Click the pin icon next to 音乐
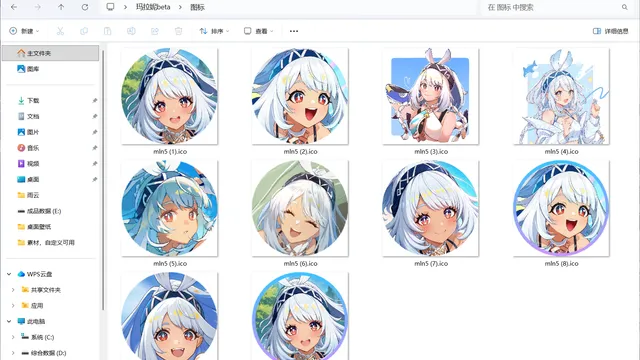 click(95, 148)
